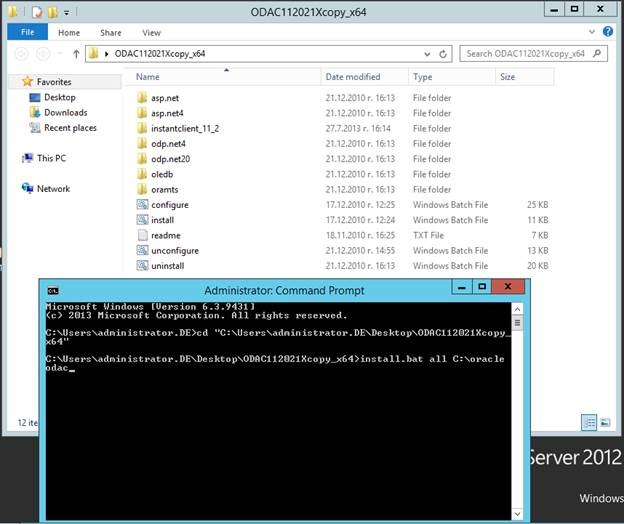The image size is (624, 524).
Task: Click the uninstall batch file icon
Action: click(142, 266)
